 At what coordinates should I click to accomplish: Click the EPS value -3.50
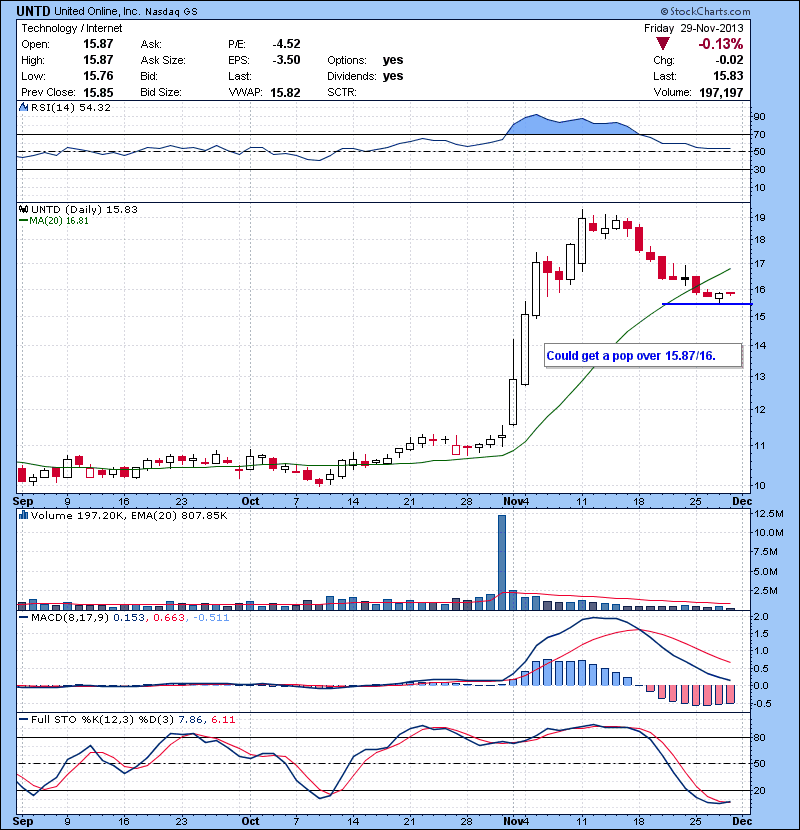click(286, 60)
